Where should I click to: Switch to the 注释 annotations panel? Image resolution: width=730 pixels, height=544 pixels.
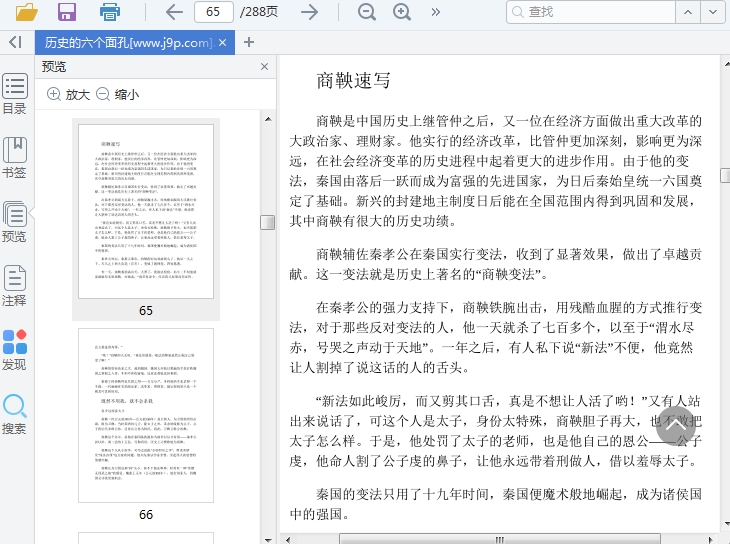coord(15,285)
